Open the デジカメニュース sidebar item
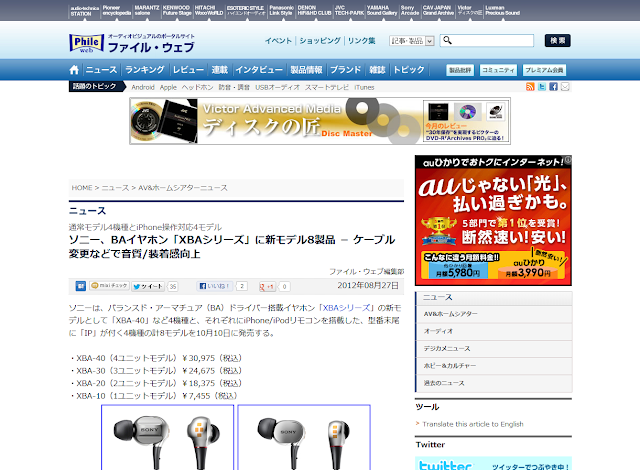640x470 pixels. click(x=494, y=349)
